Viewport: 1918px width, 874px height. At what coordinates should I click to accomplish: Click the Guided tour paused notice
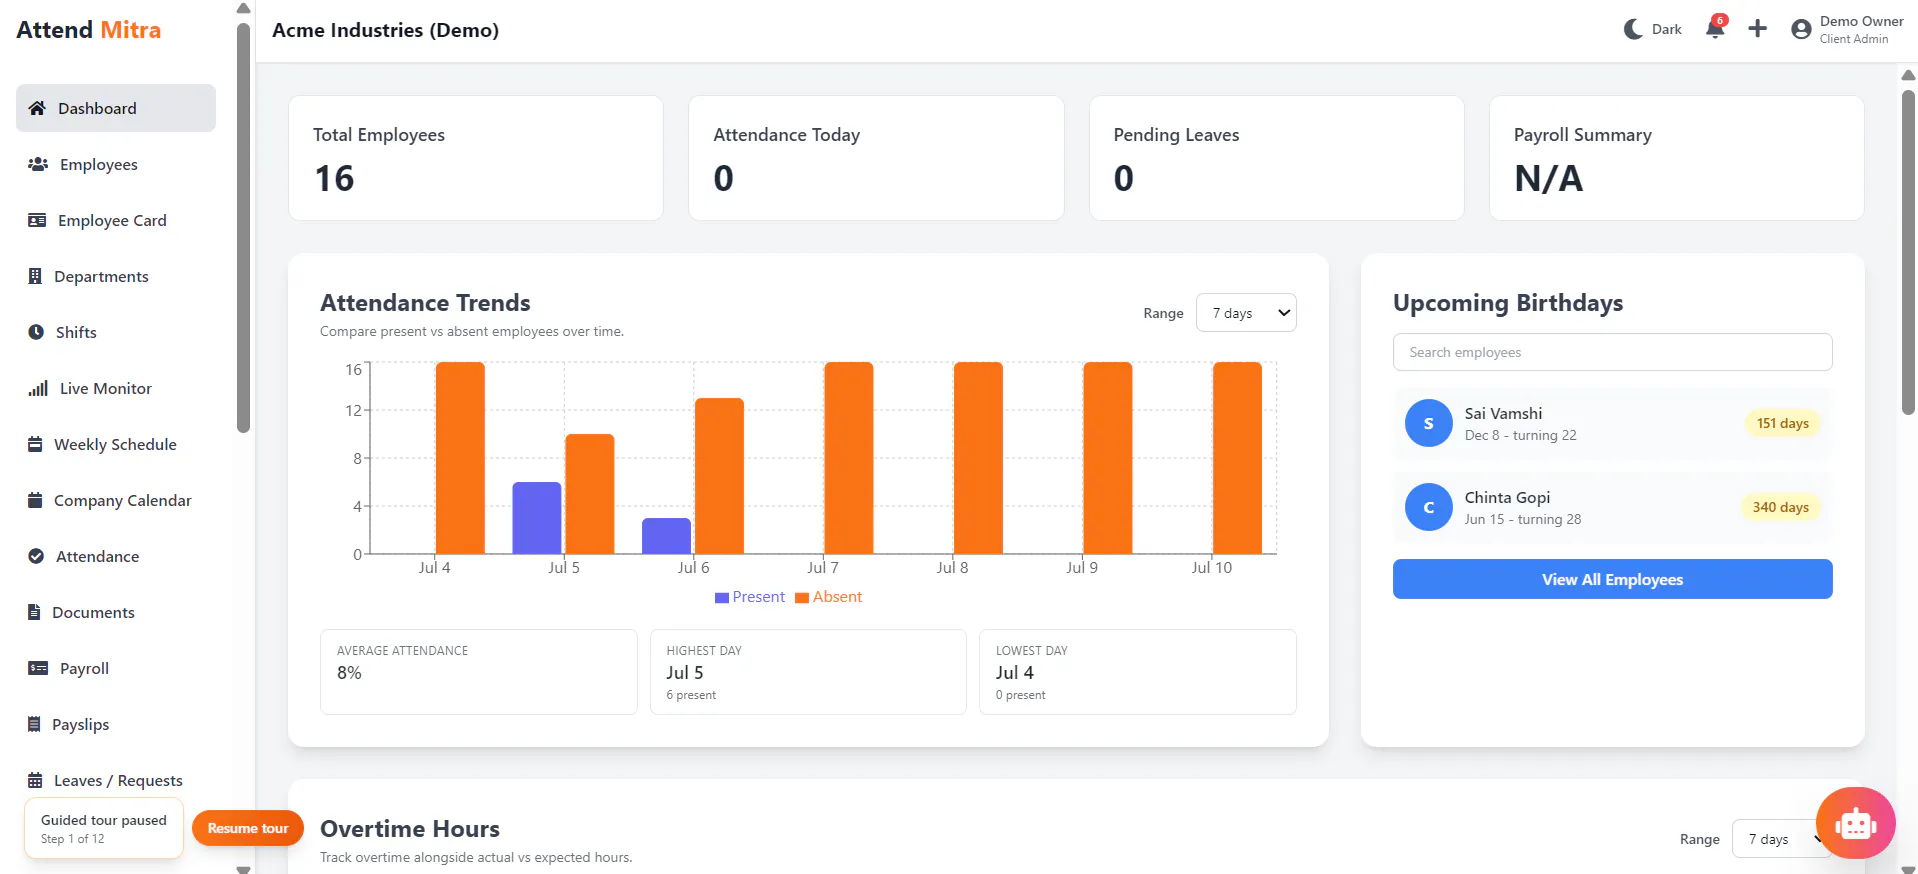(x=104, y=828)
